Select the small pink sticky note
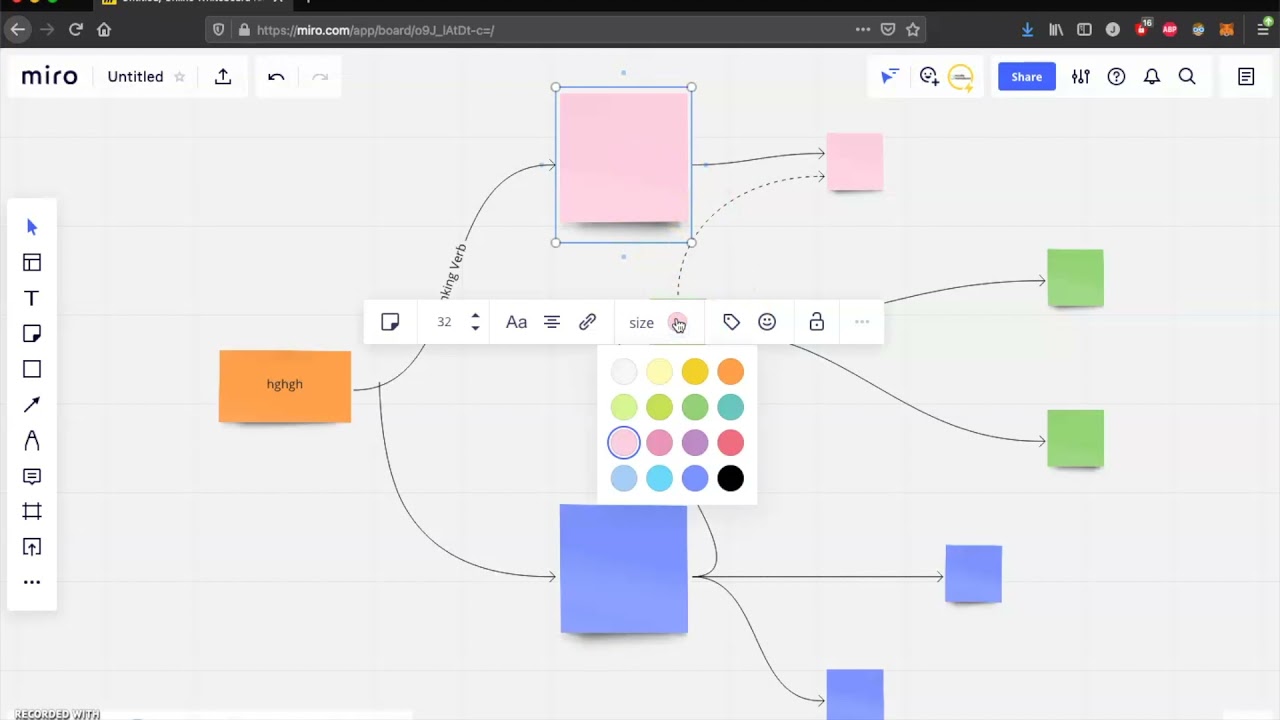Screen dimensions: 1280x720 coord(855,161)
